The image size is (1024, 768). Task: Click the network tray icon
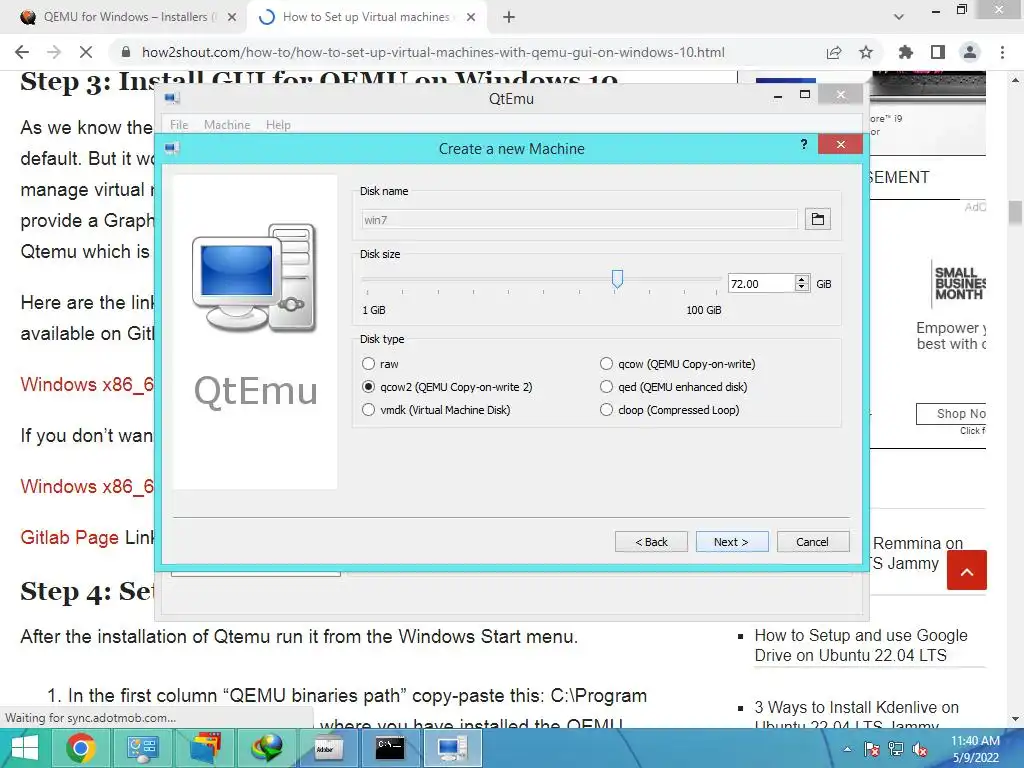896,750
